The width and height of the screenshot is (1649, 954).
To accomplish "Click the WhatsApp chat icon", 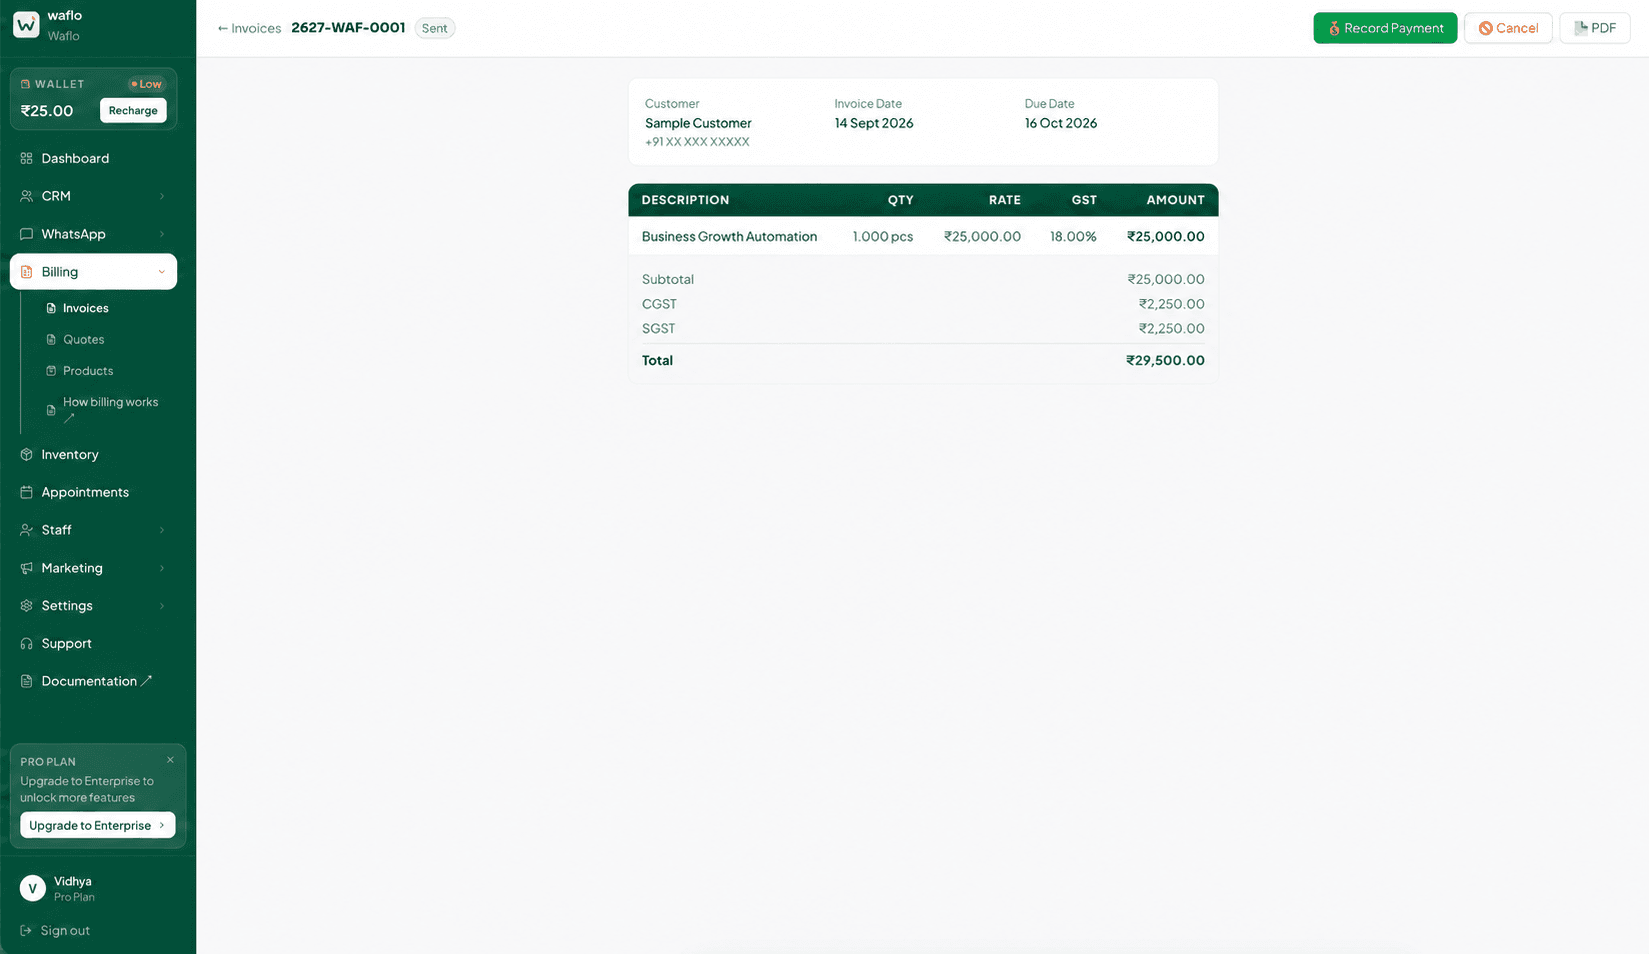I will [27, 234].
